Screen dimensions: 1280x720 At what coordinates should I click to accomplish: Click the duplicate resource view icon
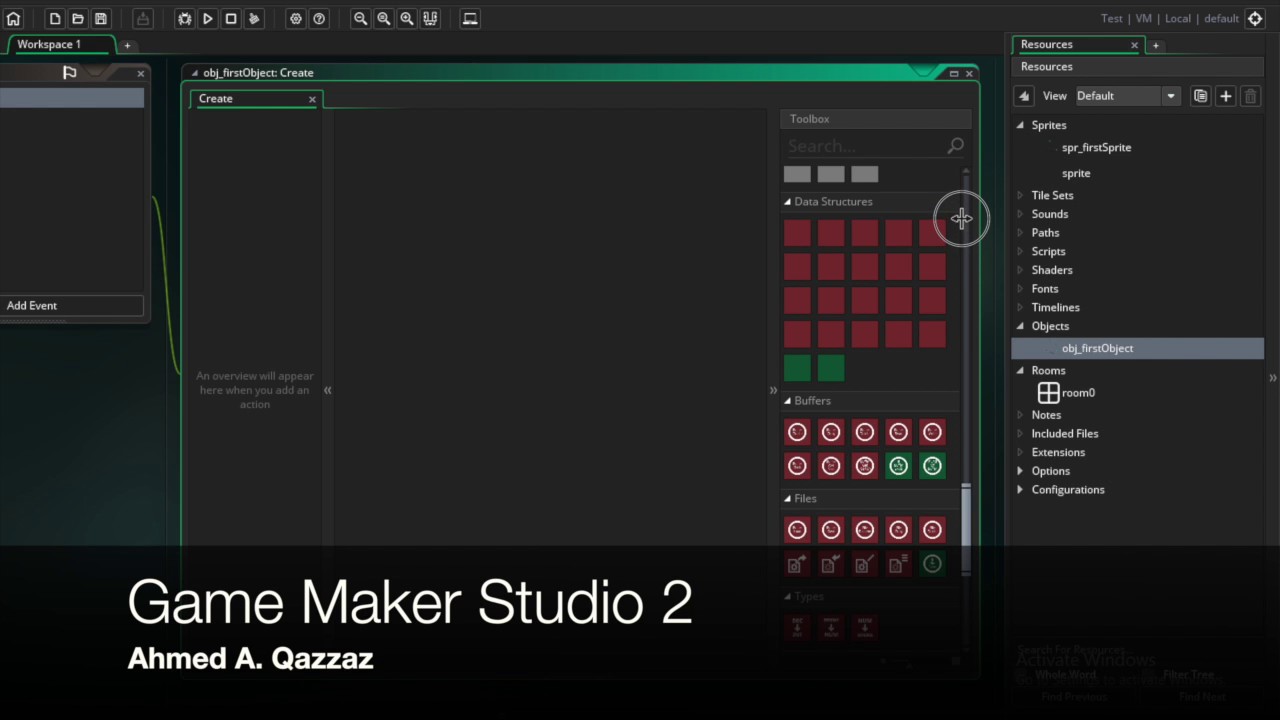pos(1200,96)
